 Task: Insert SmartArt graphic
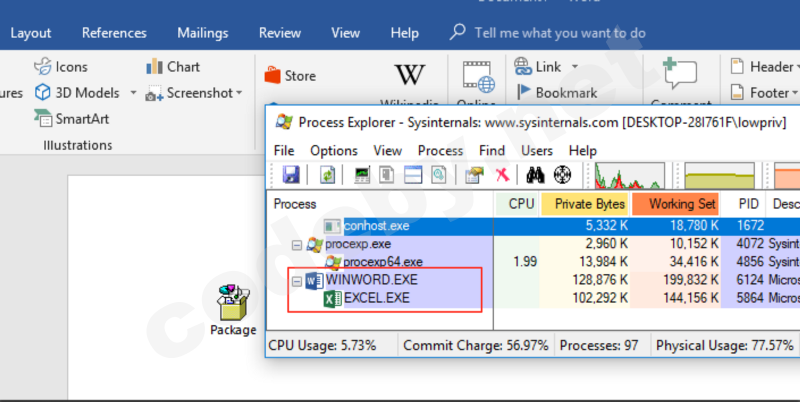pyautogui.click(x=71, y=119)
